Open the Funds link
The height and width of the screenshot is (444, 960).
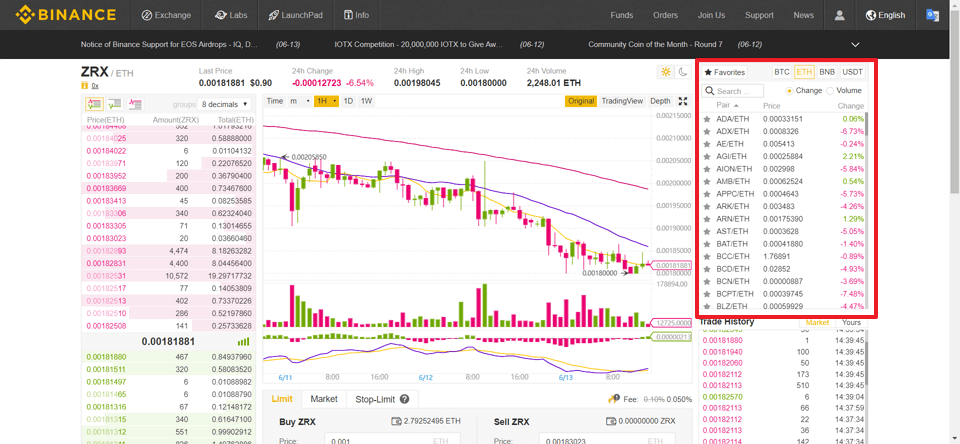pyautogui.click(x=622, y=15)
